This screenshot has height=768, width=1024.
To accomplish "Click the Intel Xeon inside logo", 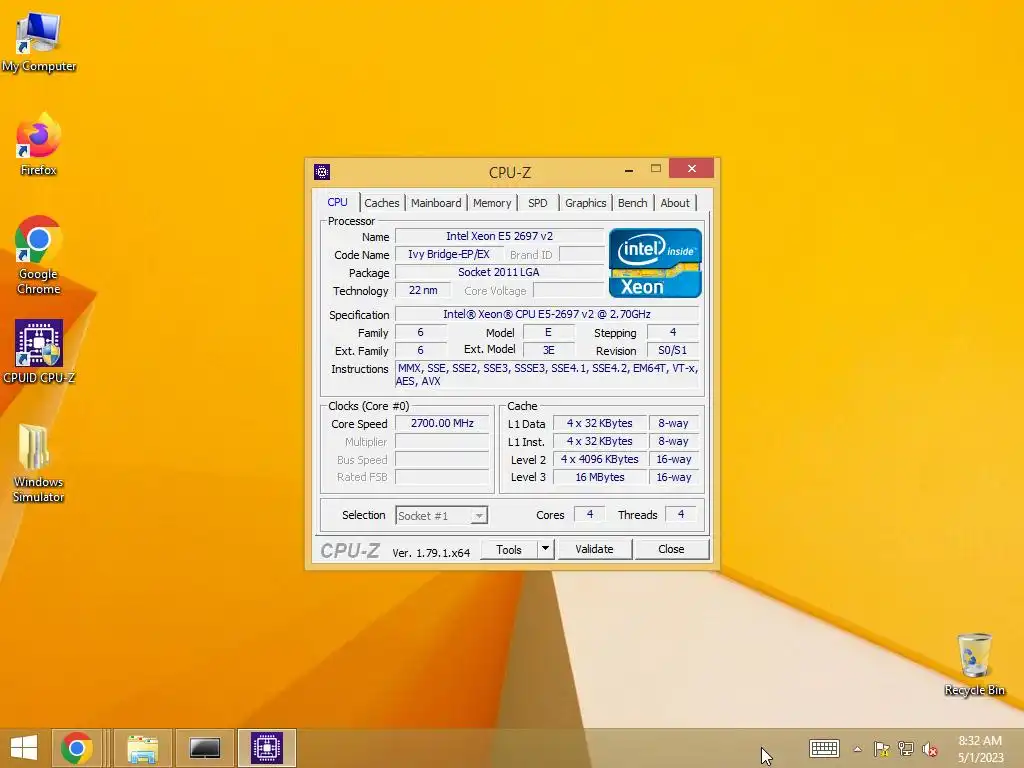I will point(655,263).
